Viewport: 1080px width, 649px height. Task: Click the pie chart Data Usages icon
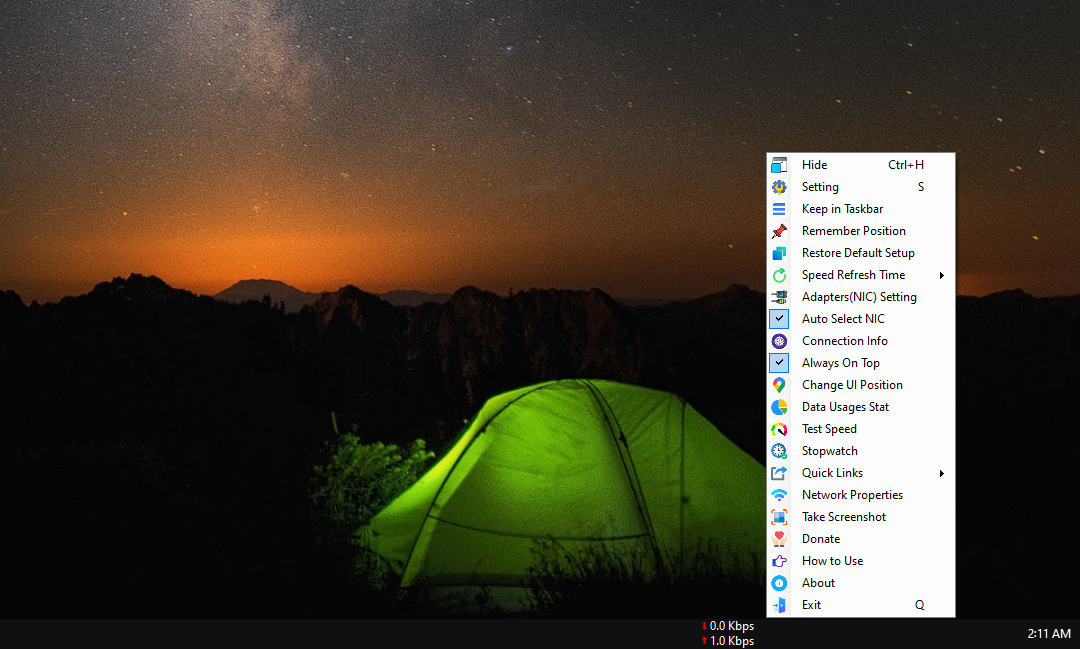pos(779,407)
